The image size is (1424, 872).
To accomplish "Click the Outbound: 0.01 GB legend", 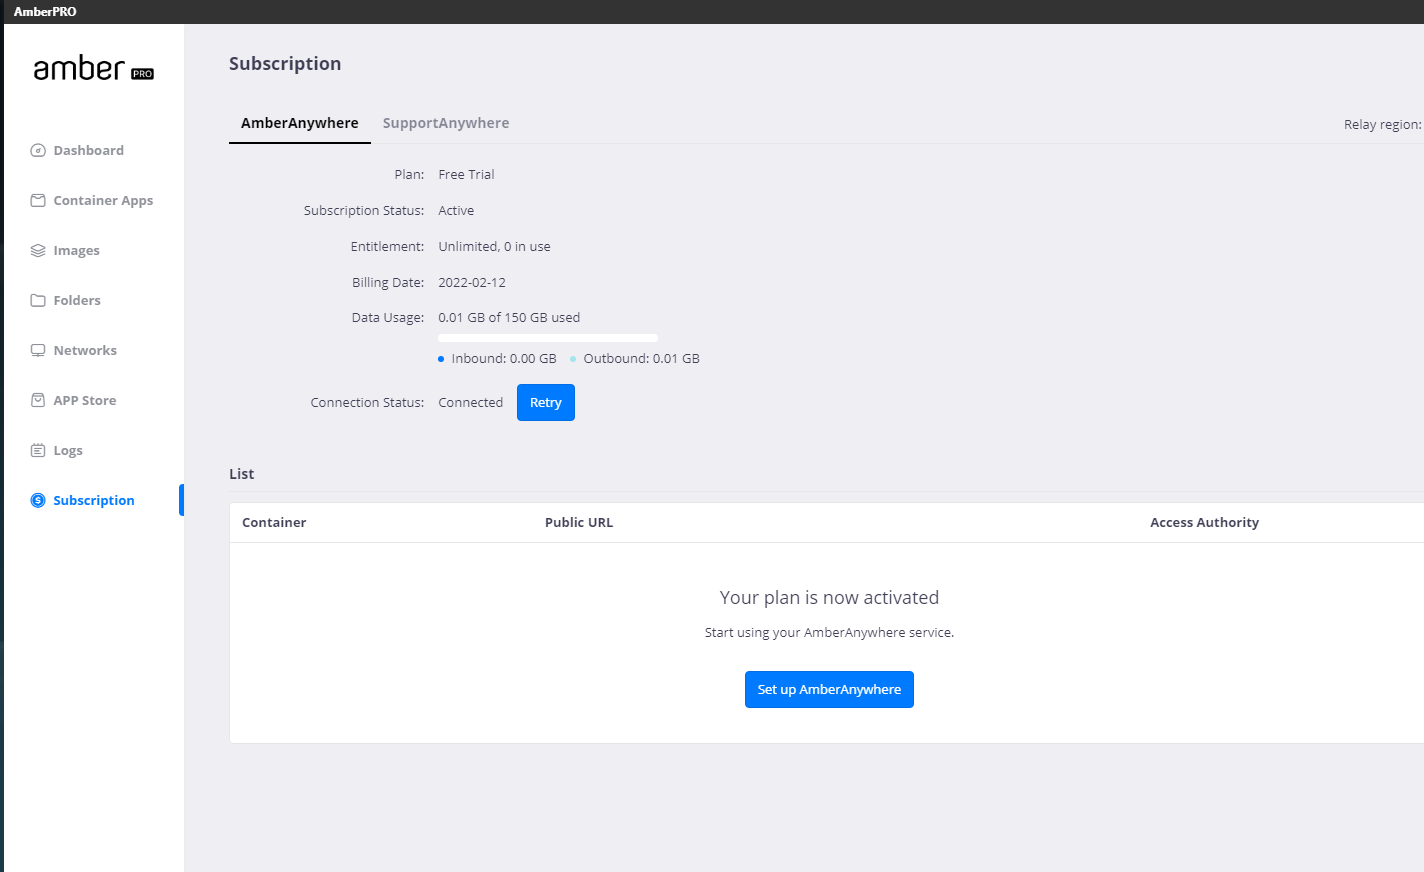I will tap(635, 359).
